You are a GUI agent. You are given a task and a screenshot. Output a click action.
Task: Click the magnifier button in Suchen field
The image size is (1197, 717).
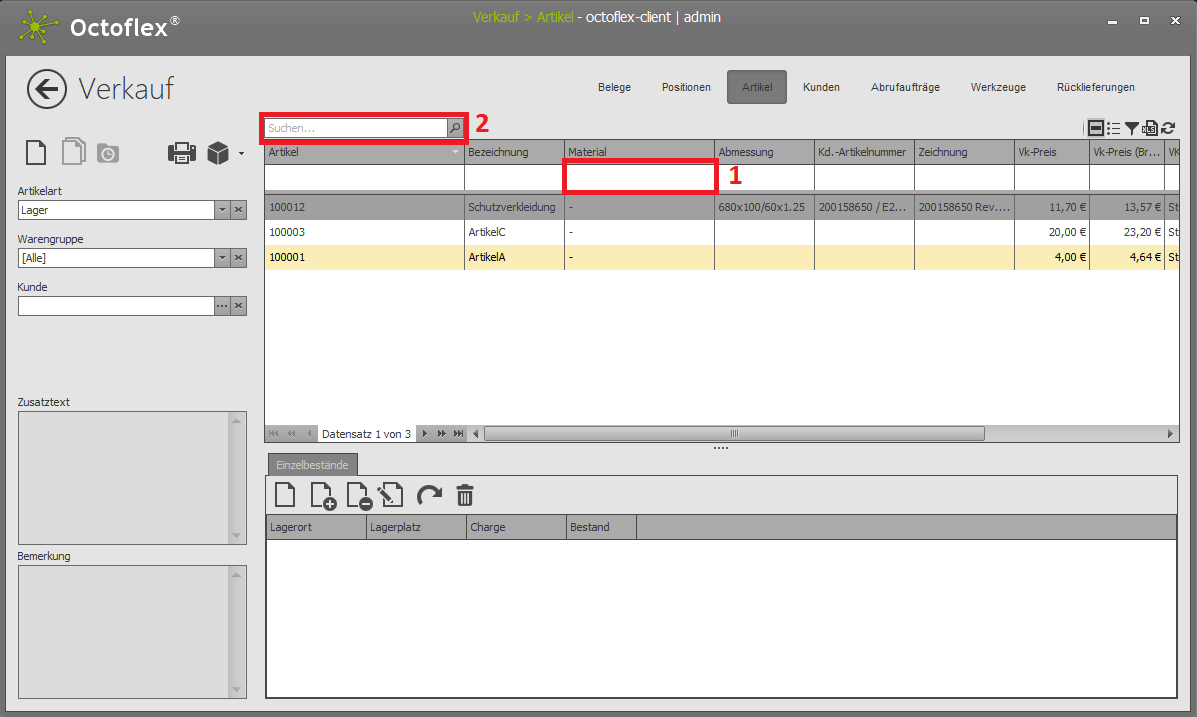[455, 128]
